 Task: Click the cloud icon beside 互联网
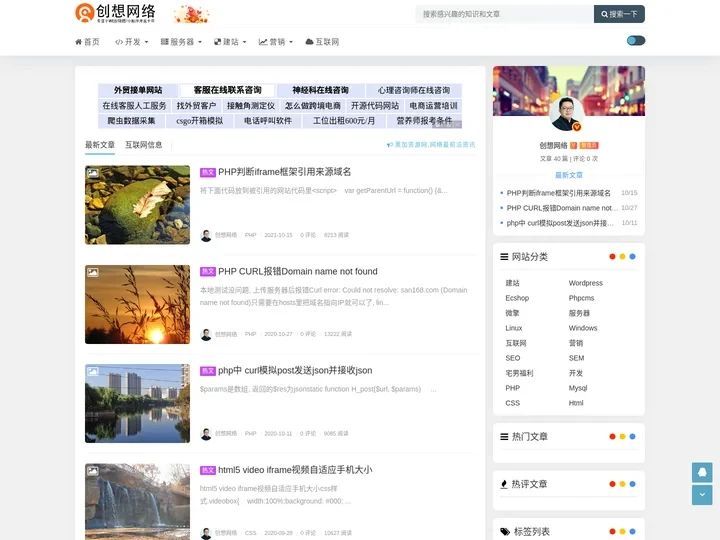[309, 42]
